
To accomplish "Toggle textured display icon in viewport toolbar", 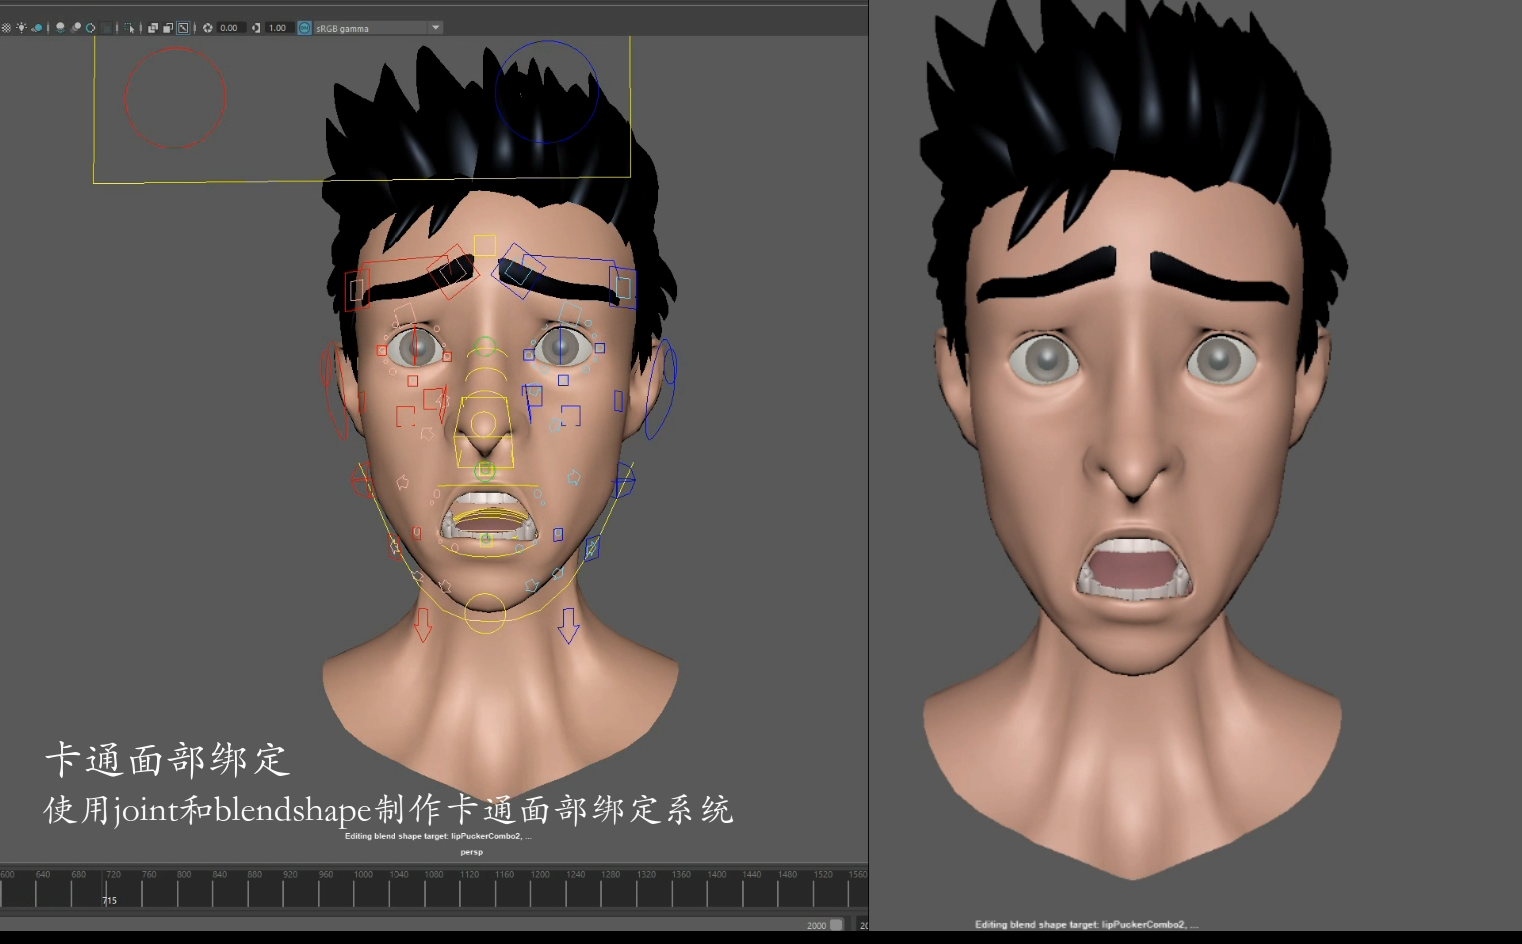I will (x=6, y=28).
